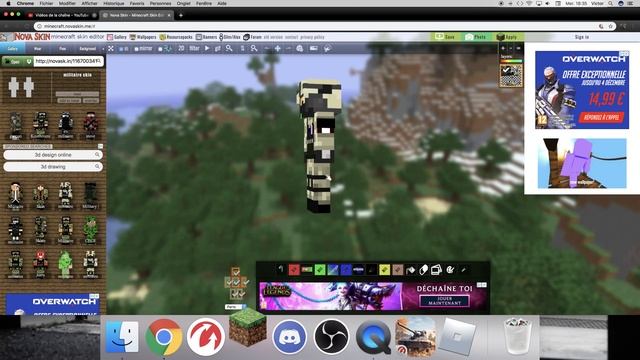Open the Banners page link
The image size is (640, 360).
pyautogui.click(x=207, y=37)
